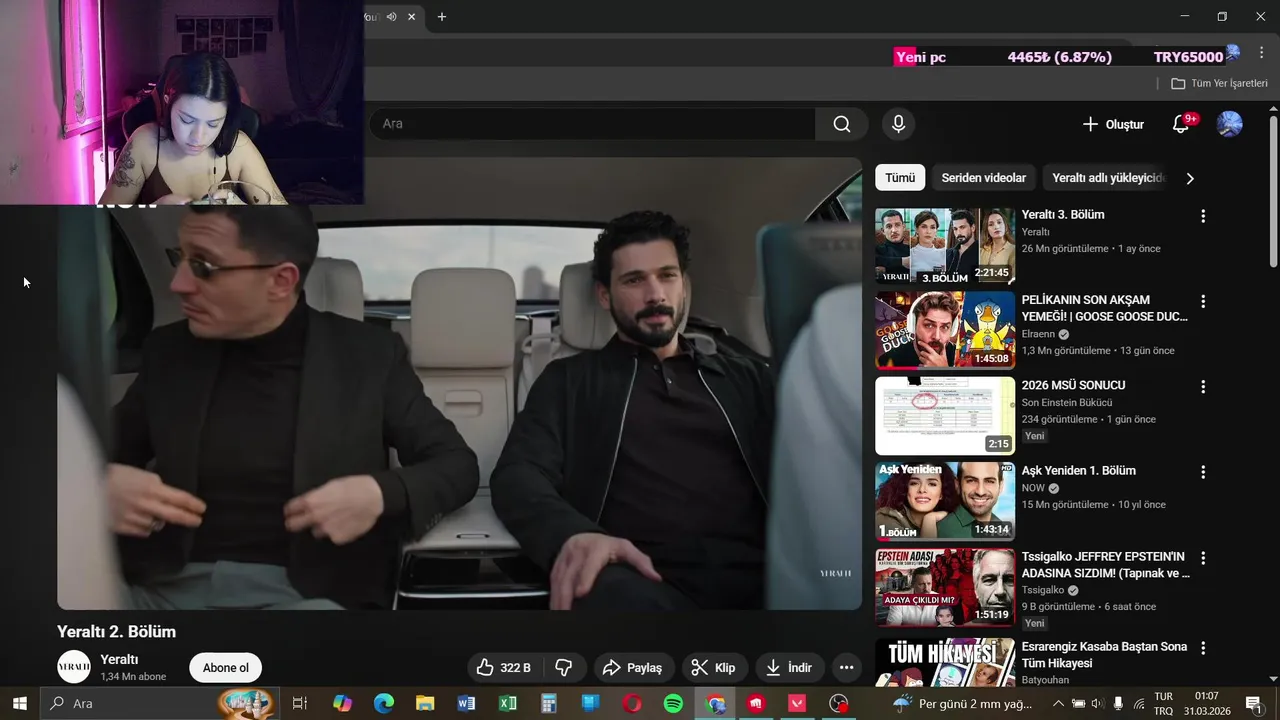Click the İndir download button

coord(789,668)
